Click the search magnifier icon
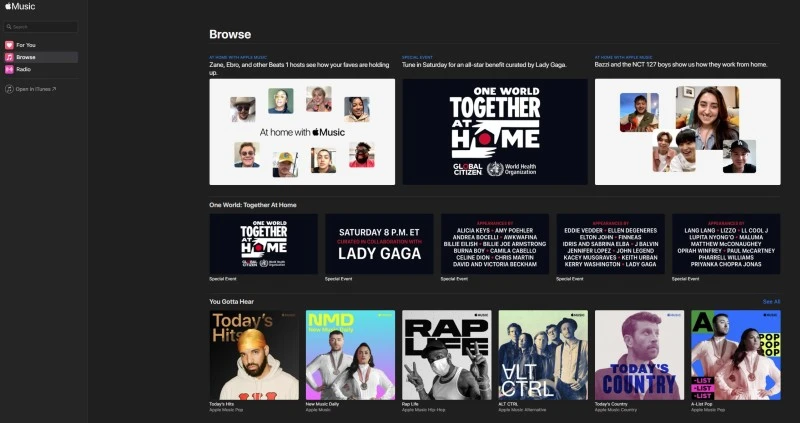 9,27
